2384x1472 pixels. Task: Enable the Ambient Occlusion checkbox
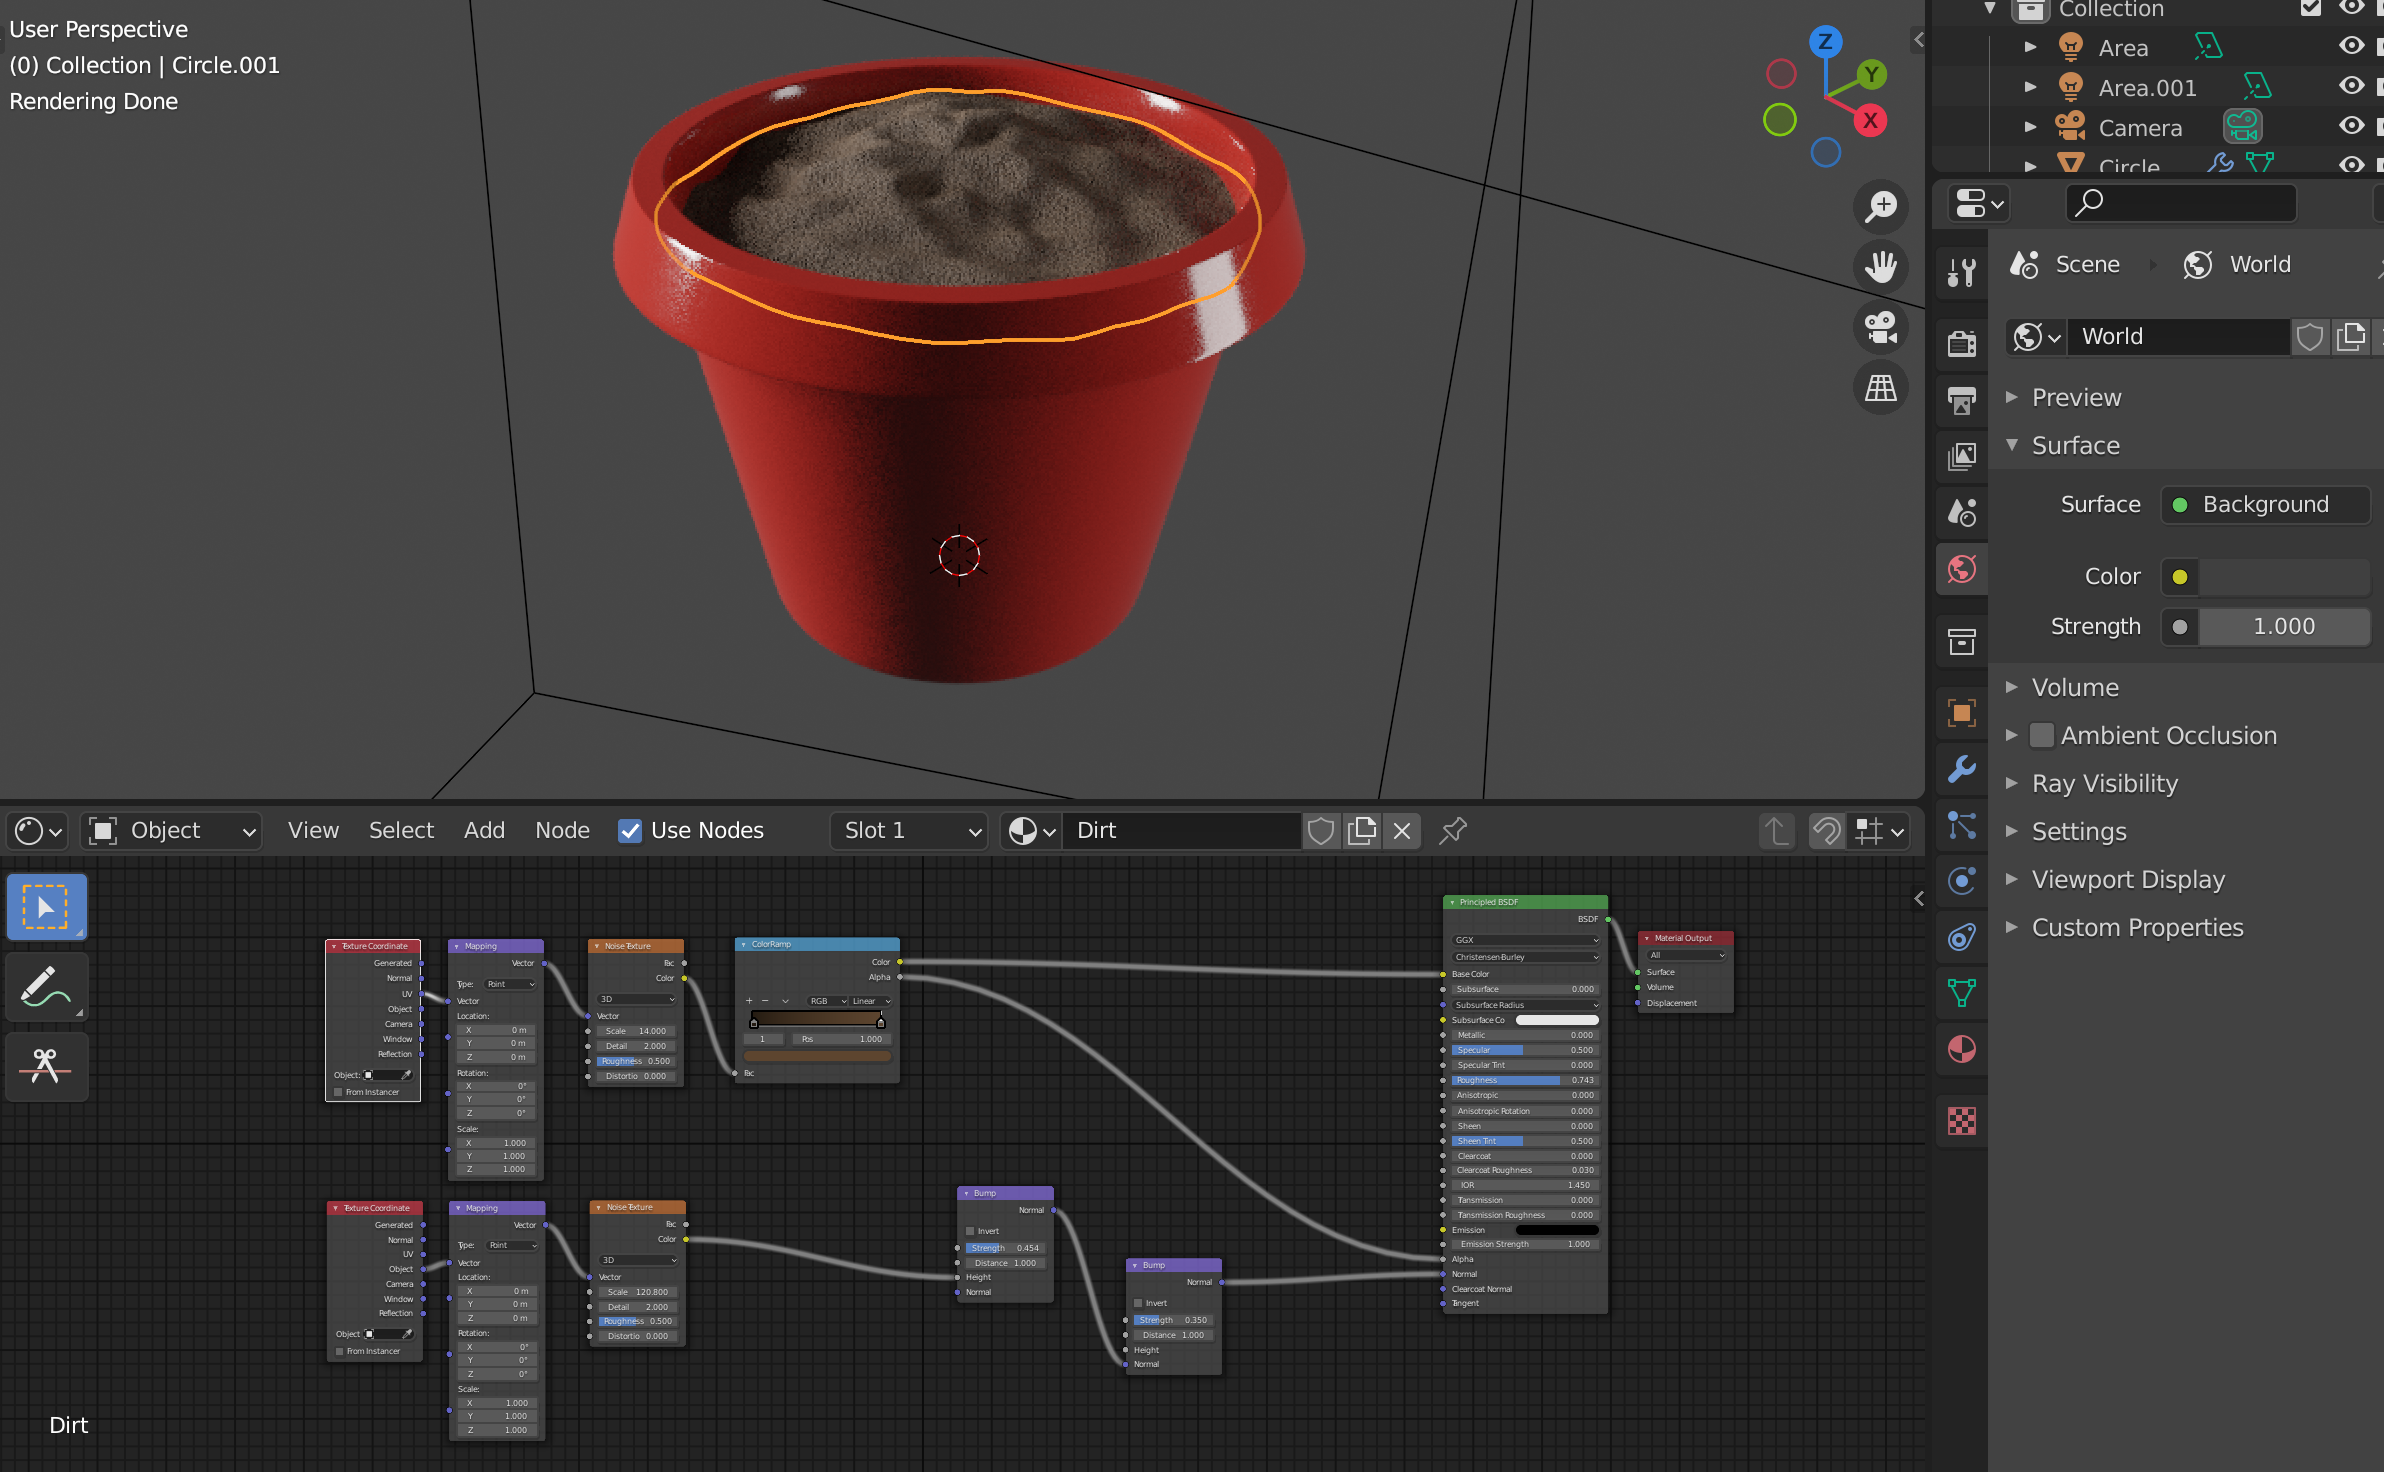(2042, 735)
